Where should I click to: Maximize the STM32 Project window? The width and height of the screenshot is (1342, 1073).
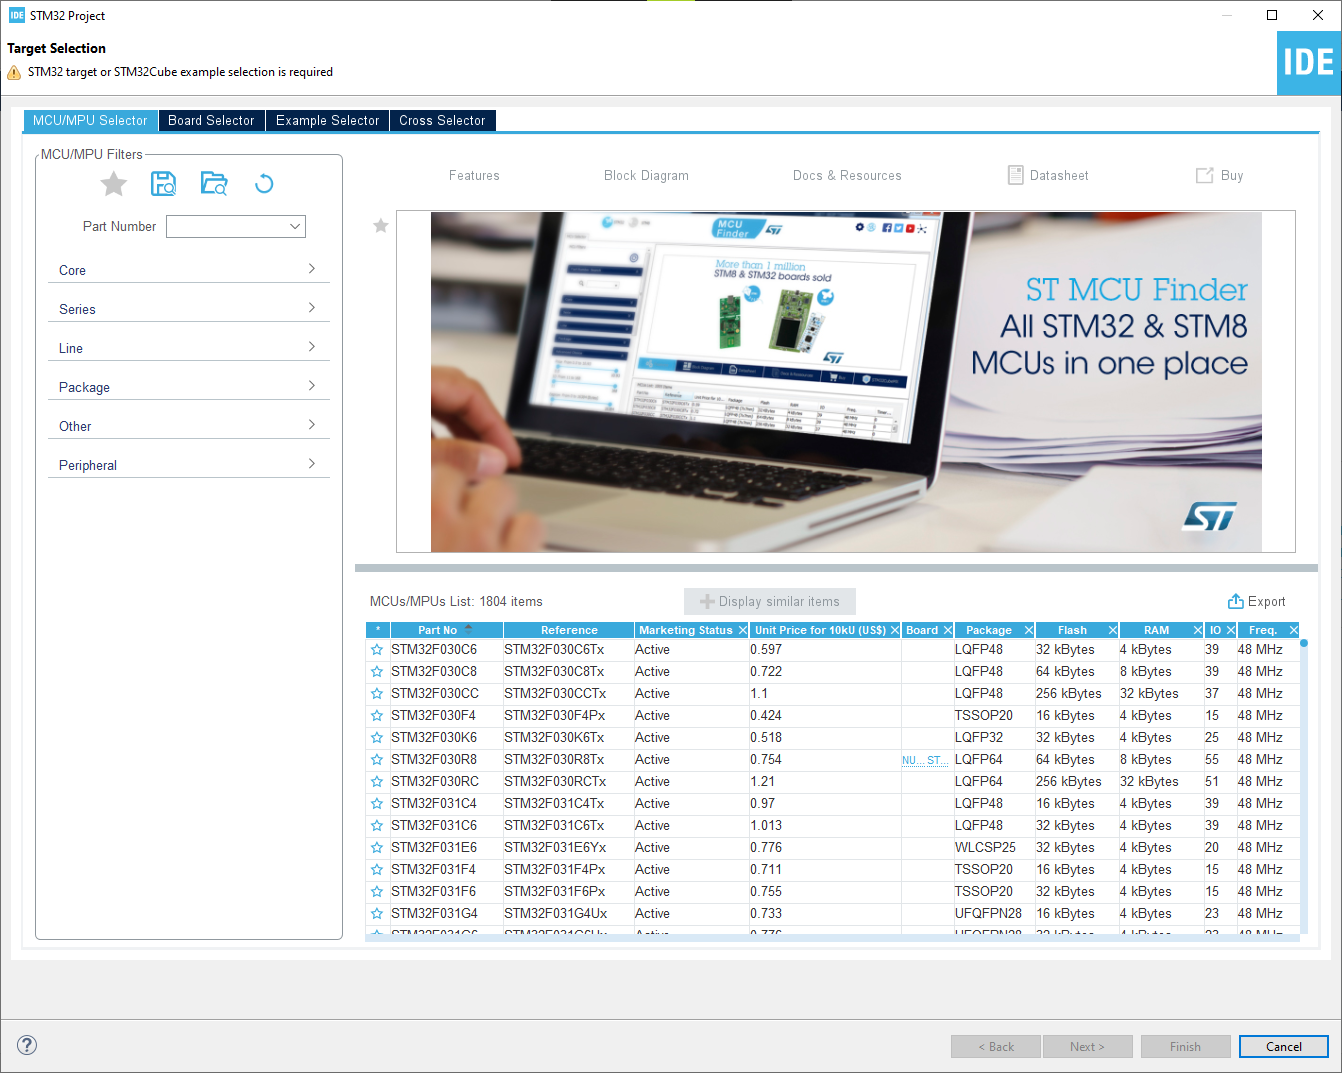1272,15
